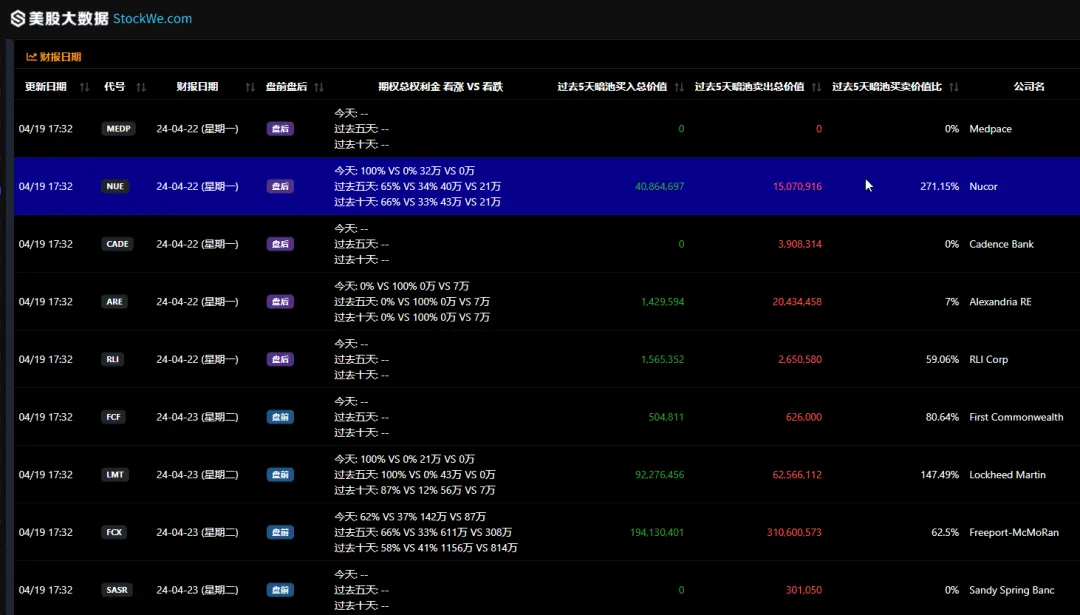The image size is (1080, 615).
Task: Sort by 财报日期 column arrows
Action: [250, 87]
